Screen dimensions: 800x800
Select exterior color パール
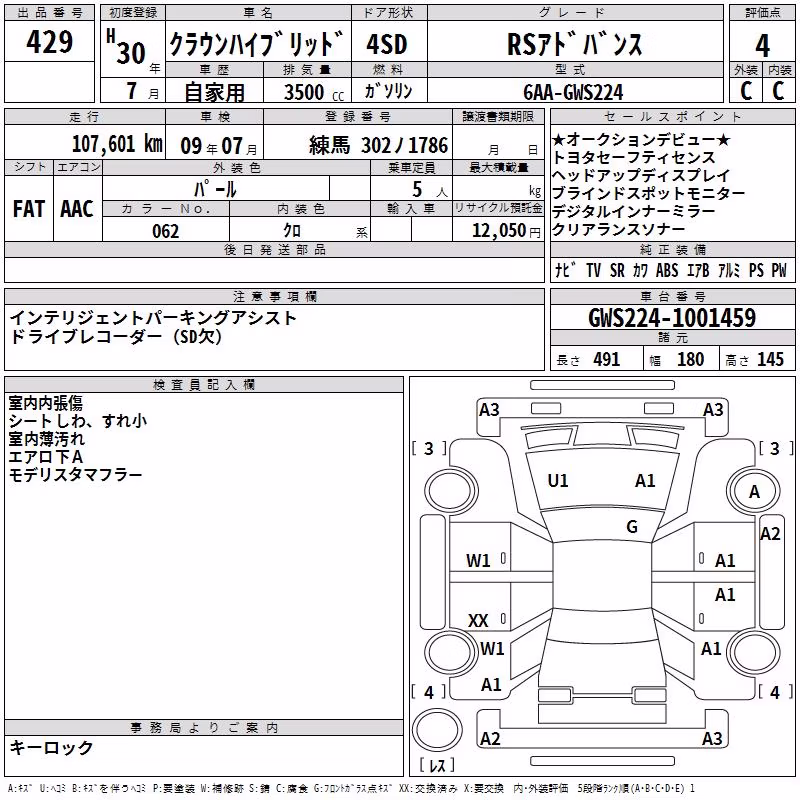click(x=215, y=189)
